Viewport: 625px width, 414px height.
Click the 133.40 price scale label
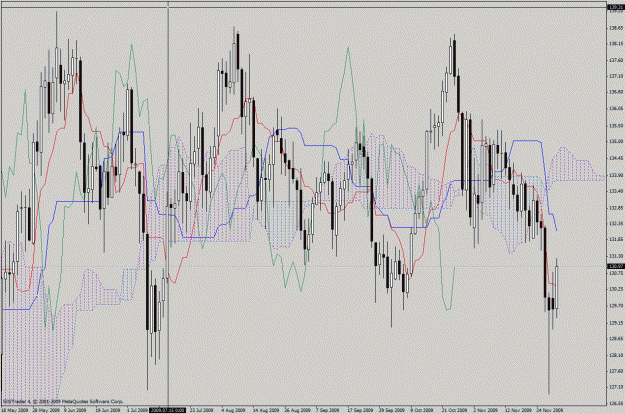click(x=616, y=191)
